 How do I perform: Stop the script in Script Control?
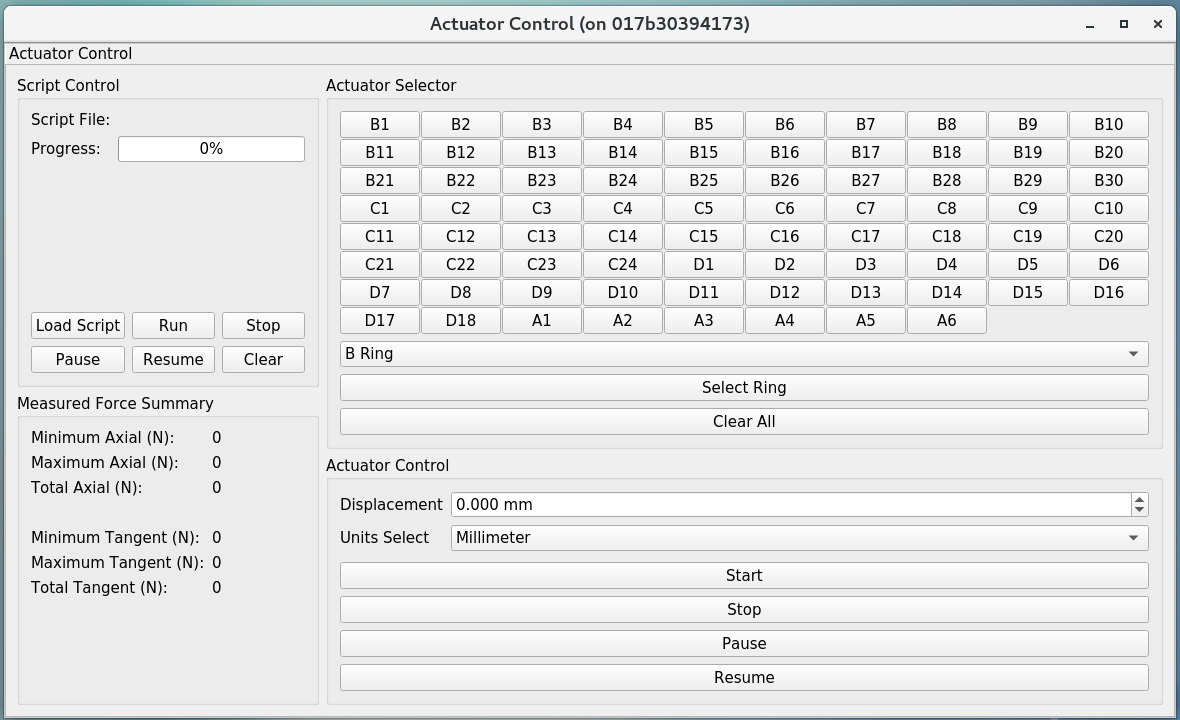pos(263,326)
